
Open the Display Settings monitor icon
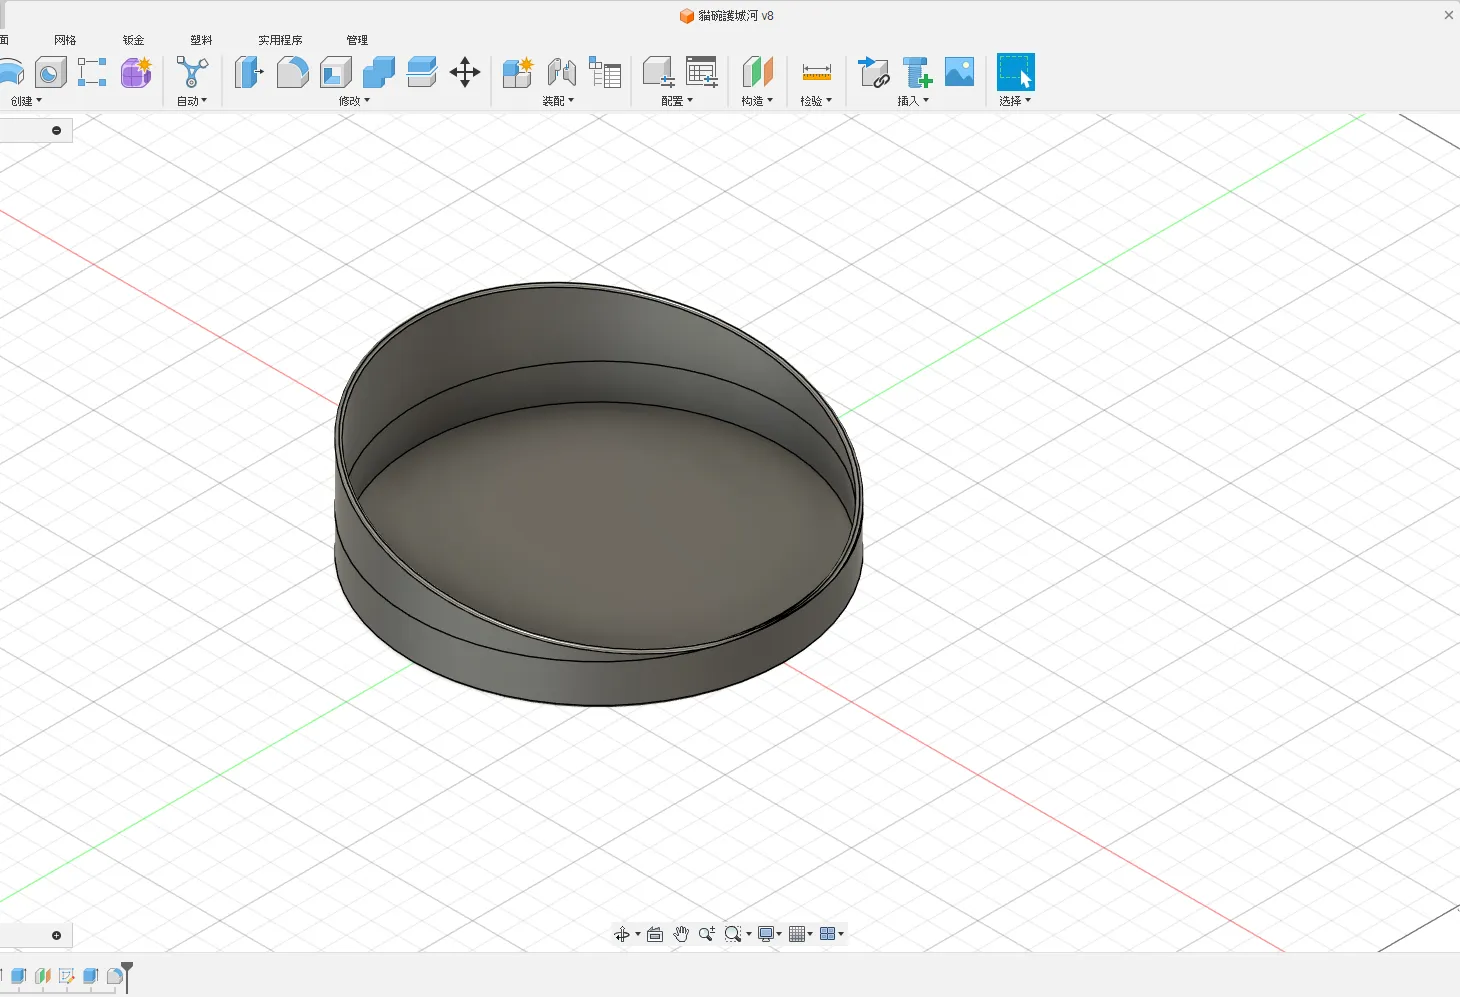(766, 934)
